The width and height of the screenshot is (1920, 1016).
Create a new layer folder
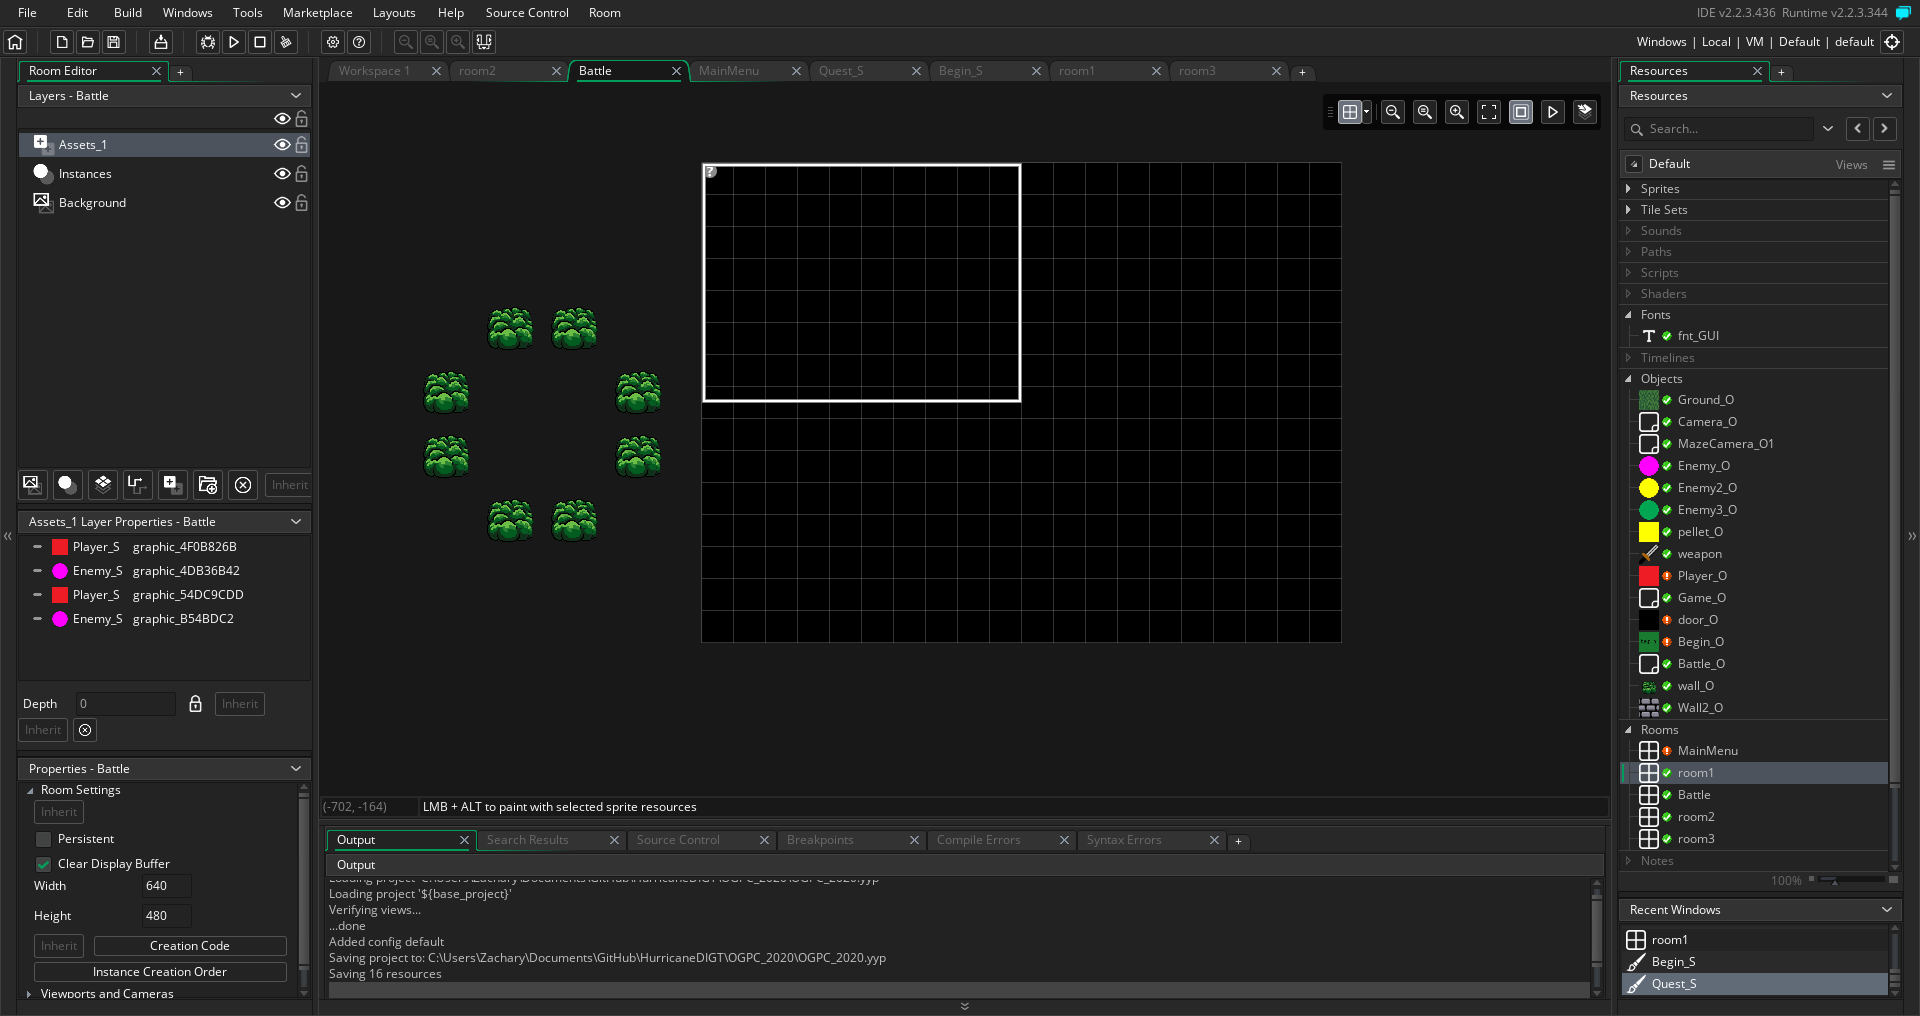pyautogui.click(x=207, y=485)
